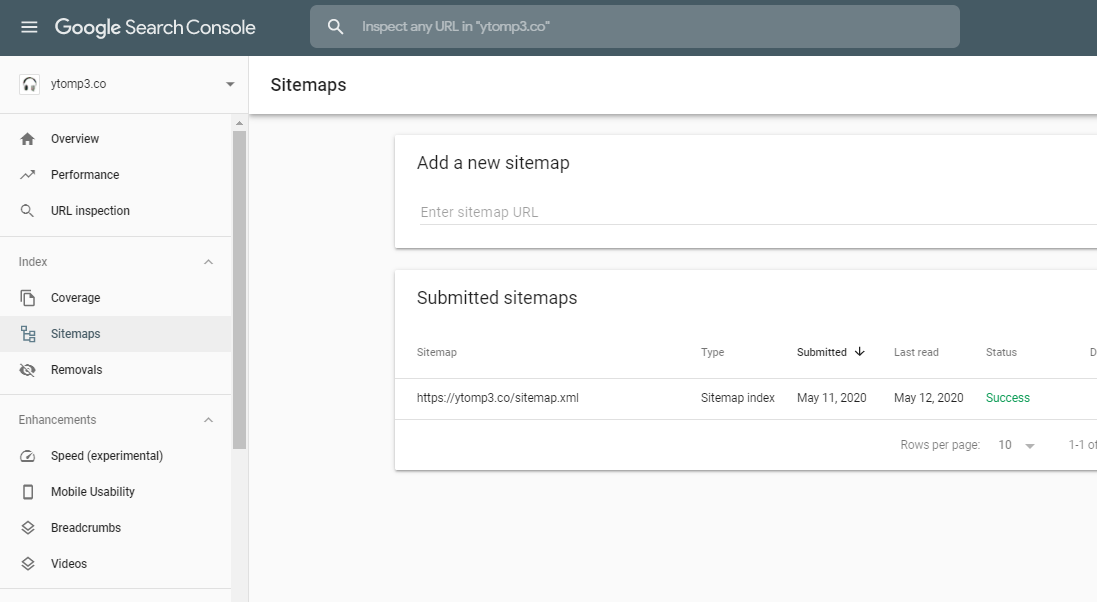Click the Sitemap column header
The image size is (1097, 602).
(437, 352)
